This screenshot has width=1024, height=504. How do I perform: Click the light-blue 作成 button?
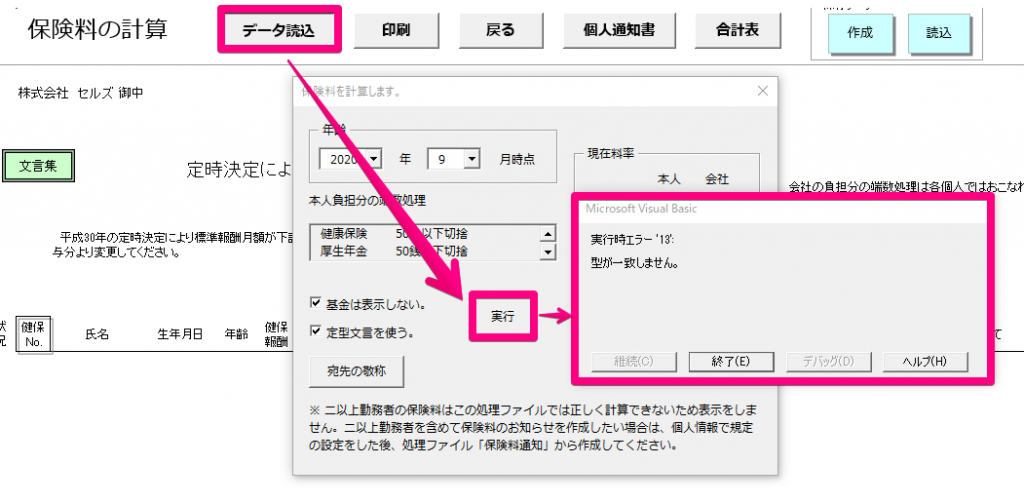coord(859,33)
